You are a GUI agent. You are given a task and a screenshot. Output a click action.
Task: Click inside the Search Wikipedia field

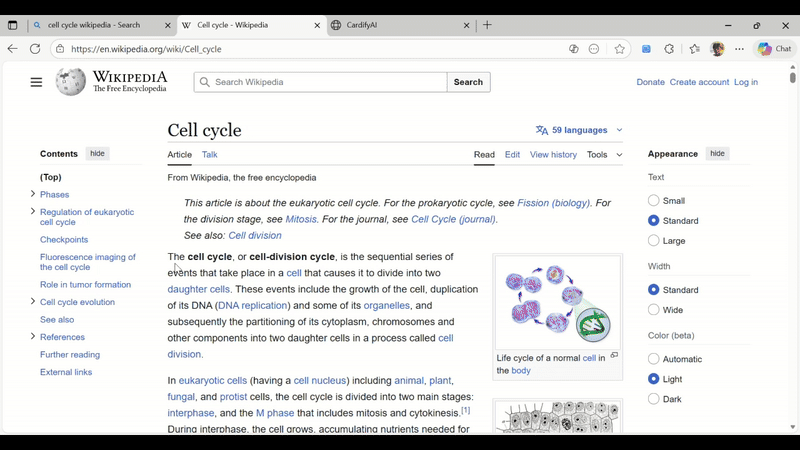tap(320, 82)
